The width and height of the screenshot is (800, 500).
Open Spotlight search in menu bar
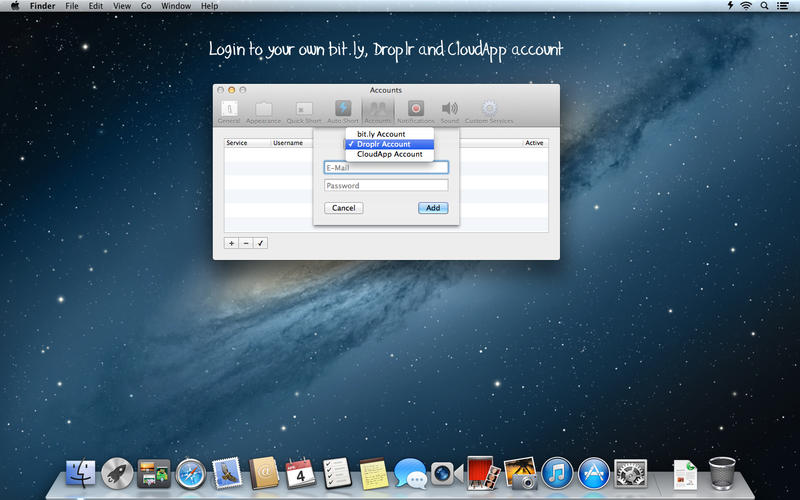(x=764, y=6)
